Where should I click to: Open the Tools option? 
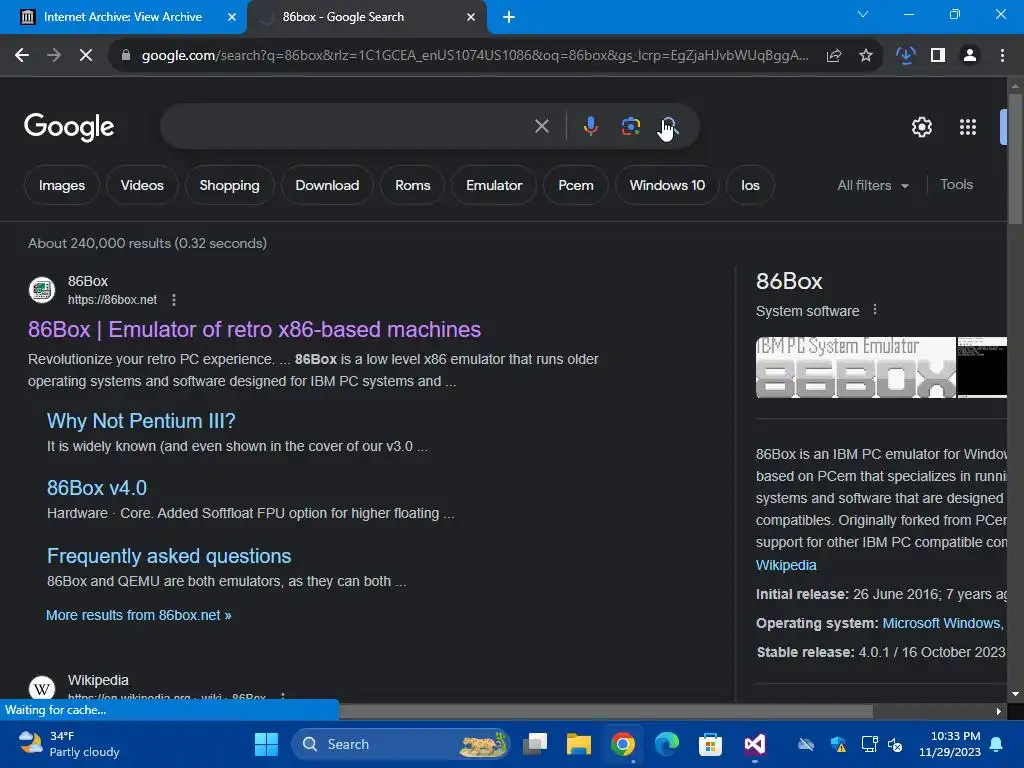pyautogui.click(x=956, y=185)
